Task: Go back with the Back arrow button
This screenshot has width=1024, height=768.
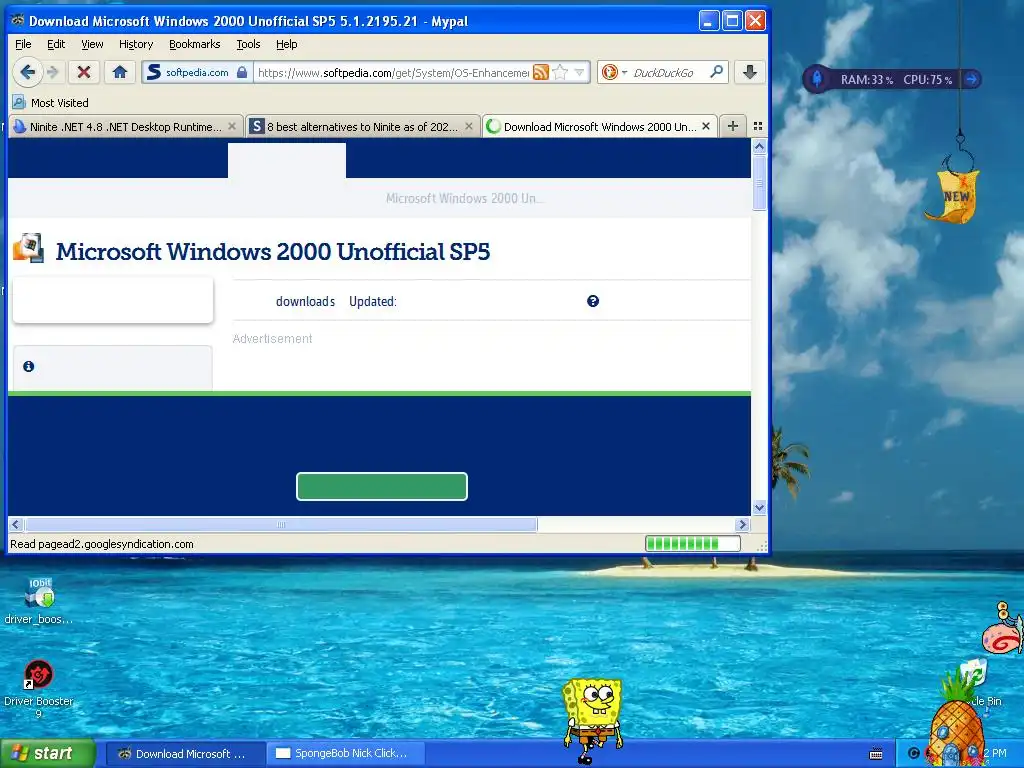Action: 27,72
